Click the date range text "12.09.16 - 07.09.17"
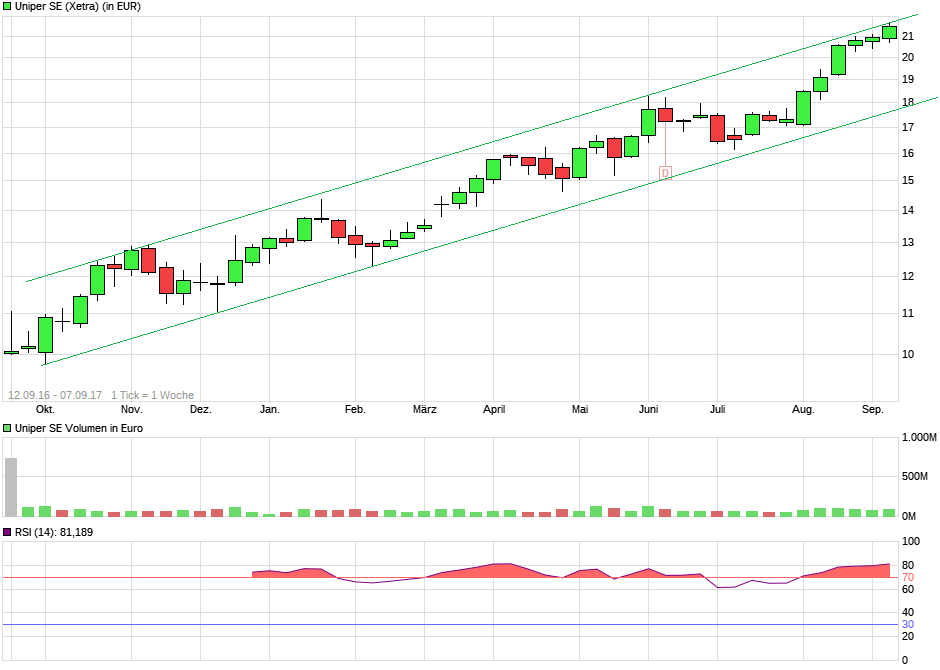 coord(55,395)
